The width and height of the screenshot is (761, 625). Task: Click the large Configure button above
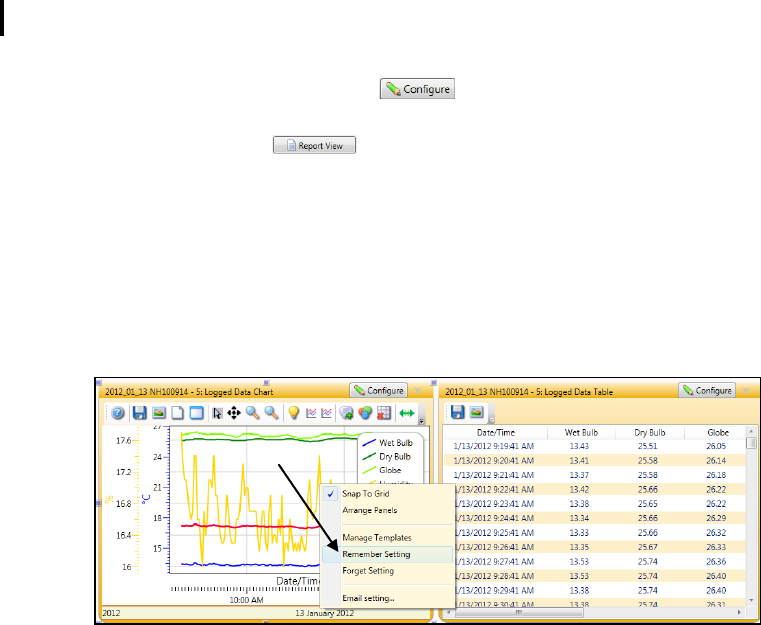tap(417, 89)
